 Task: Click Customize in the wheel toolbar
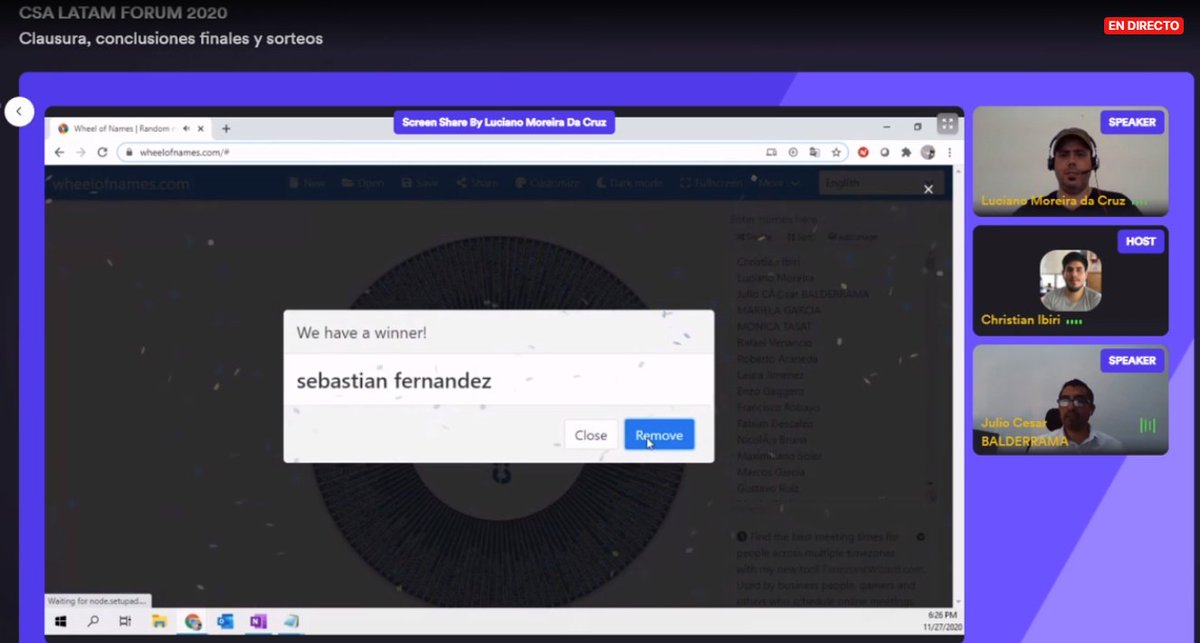(x=547, y=183)
